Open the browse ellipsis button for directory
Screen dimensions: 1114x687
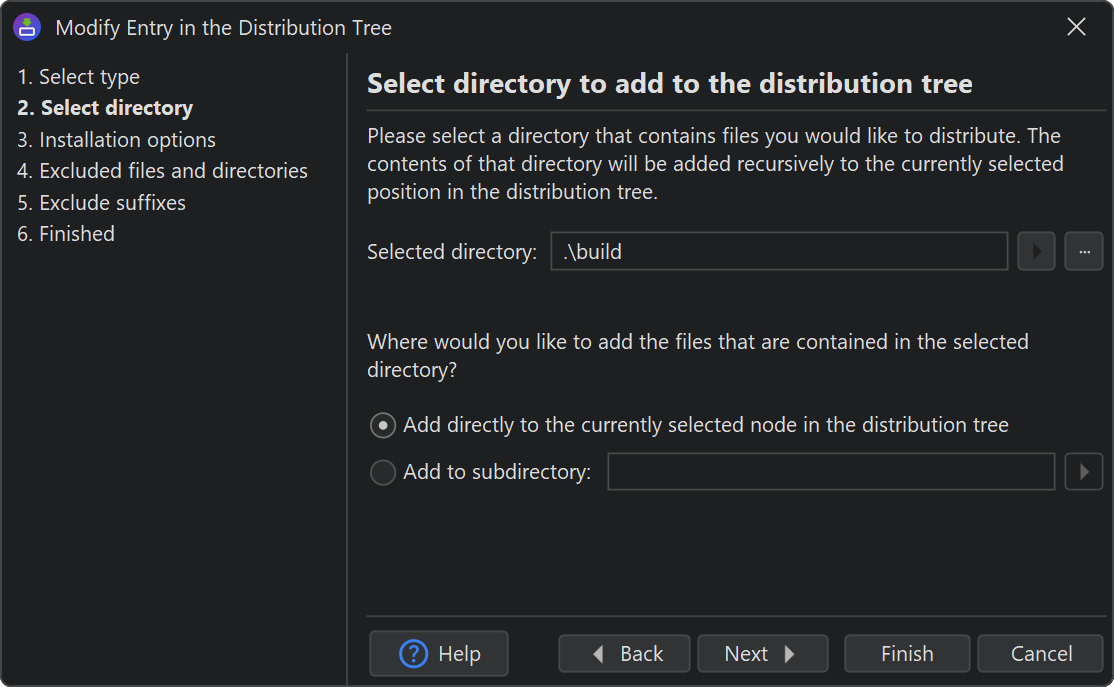[x=1083, y=252]
